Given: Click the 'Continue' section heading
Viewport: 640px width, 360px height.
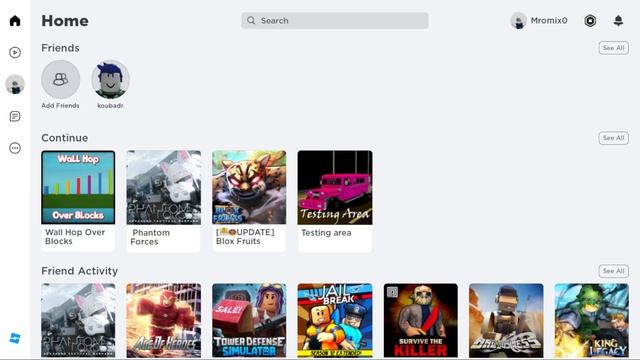Looking at the screenshot, I should click(64, 138).
